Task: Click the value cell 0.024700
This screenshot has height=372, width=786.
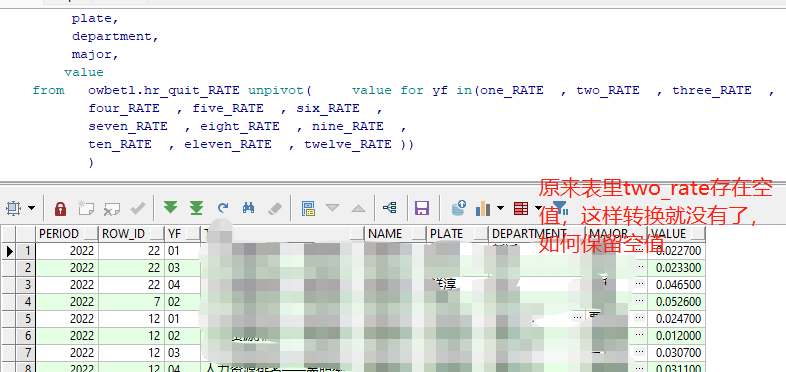Action: (x=676, y=318)
